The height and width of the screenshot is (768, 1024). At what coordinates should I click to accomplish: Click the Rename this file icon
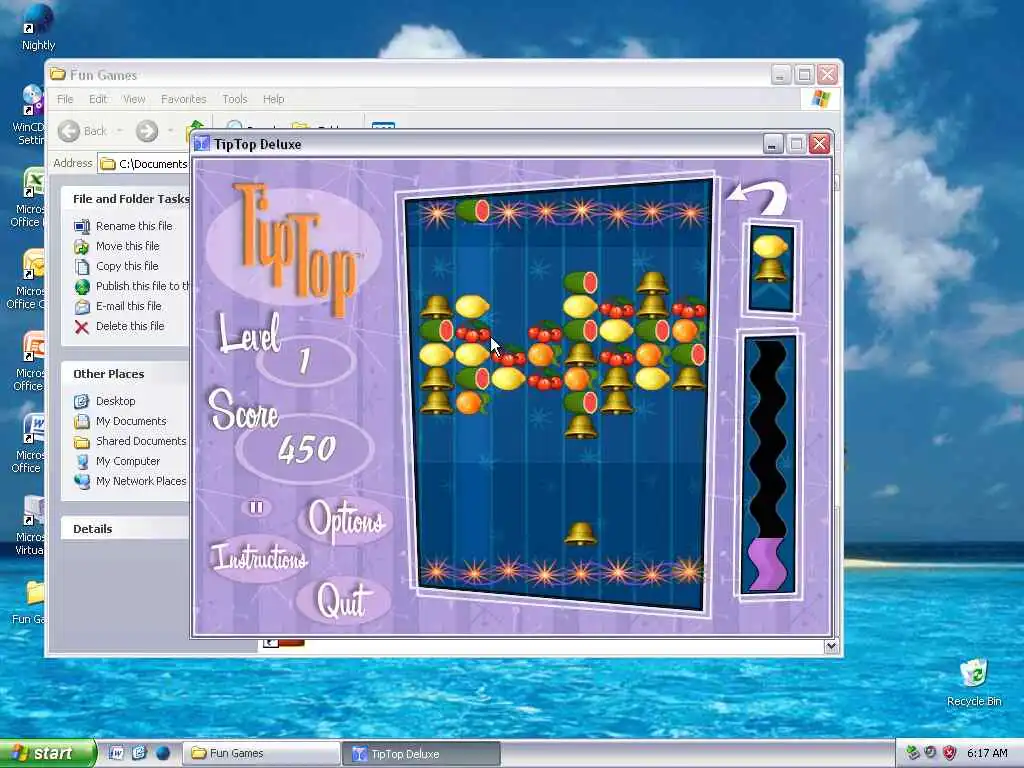pos(82,227)
